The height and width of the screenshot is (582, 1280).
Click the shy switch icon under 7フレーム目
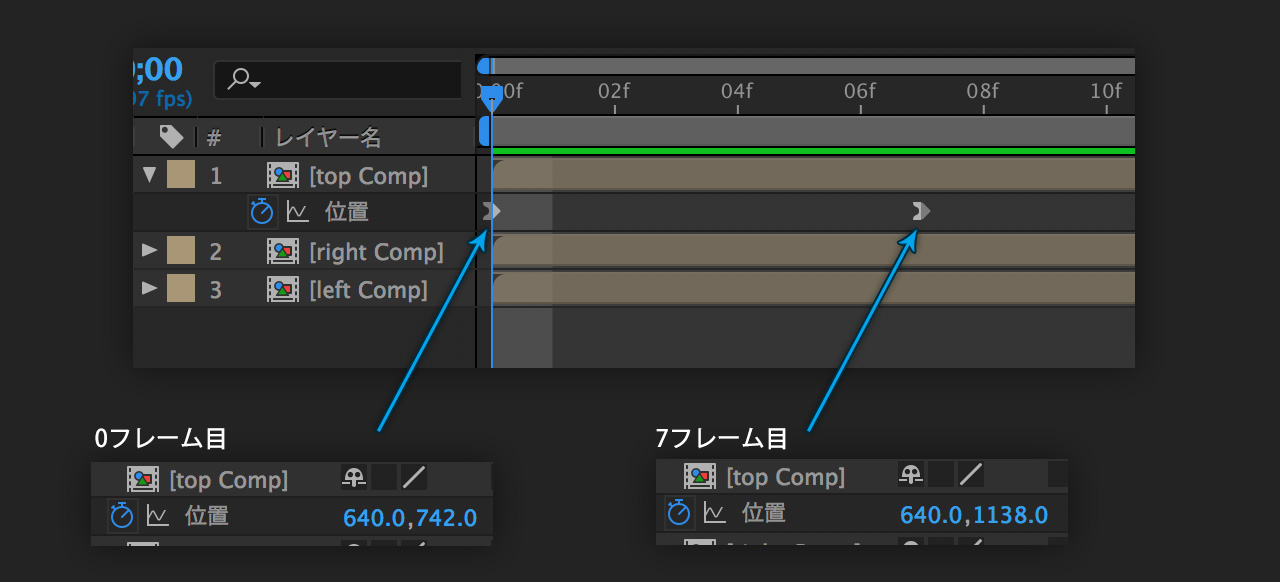[910, 475]
